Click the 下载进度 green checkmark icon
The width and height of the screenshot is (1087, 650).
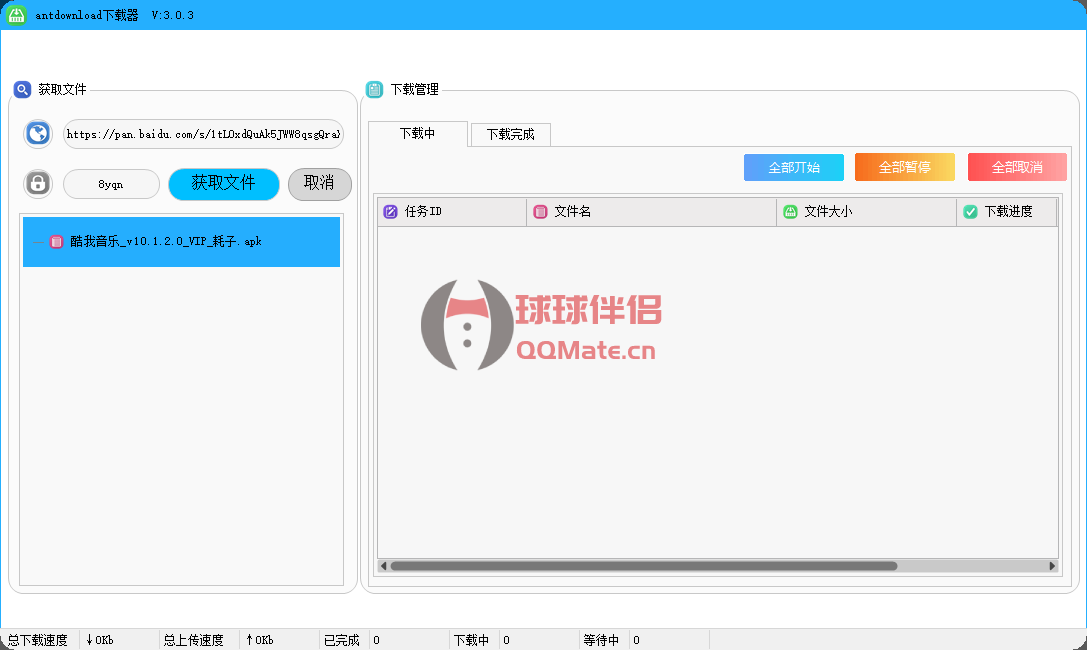click(x=970, y=212)
